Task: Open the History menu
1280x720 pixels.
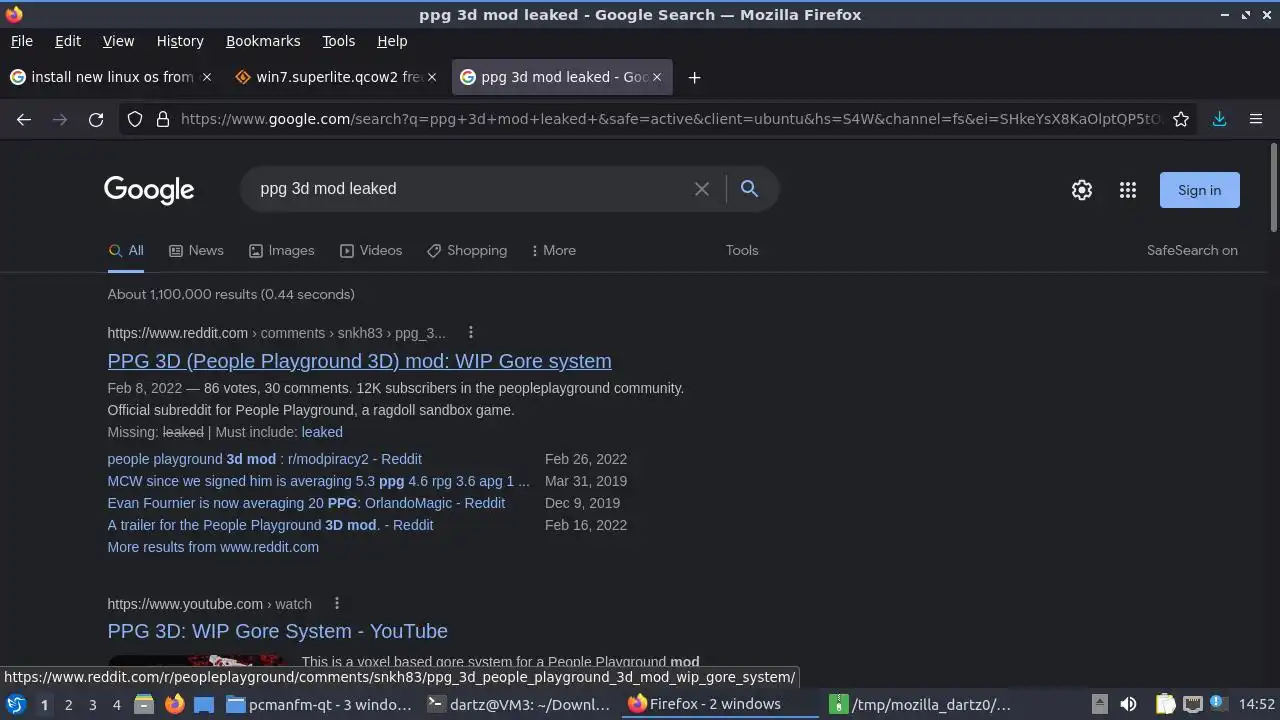Action: pyautogui.click(x=180, y=41)
